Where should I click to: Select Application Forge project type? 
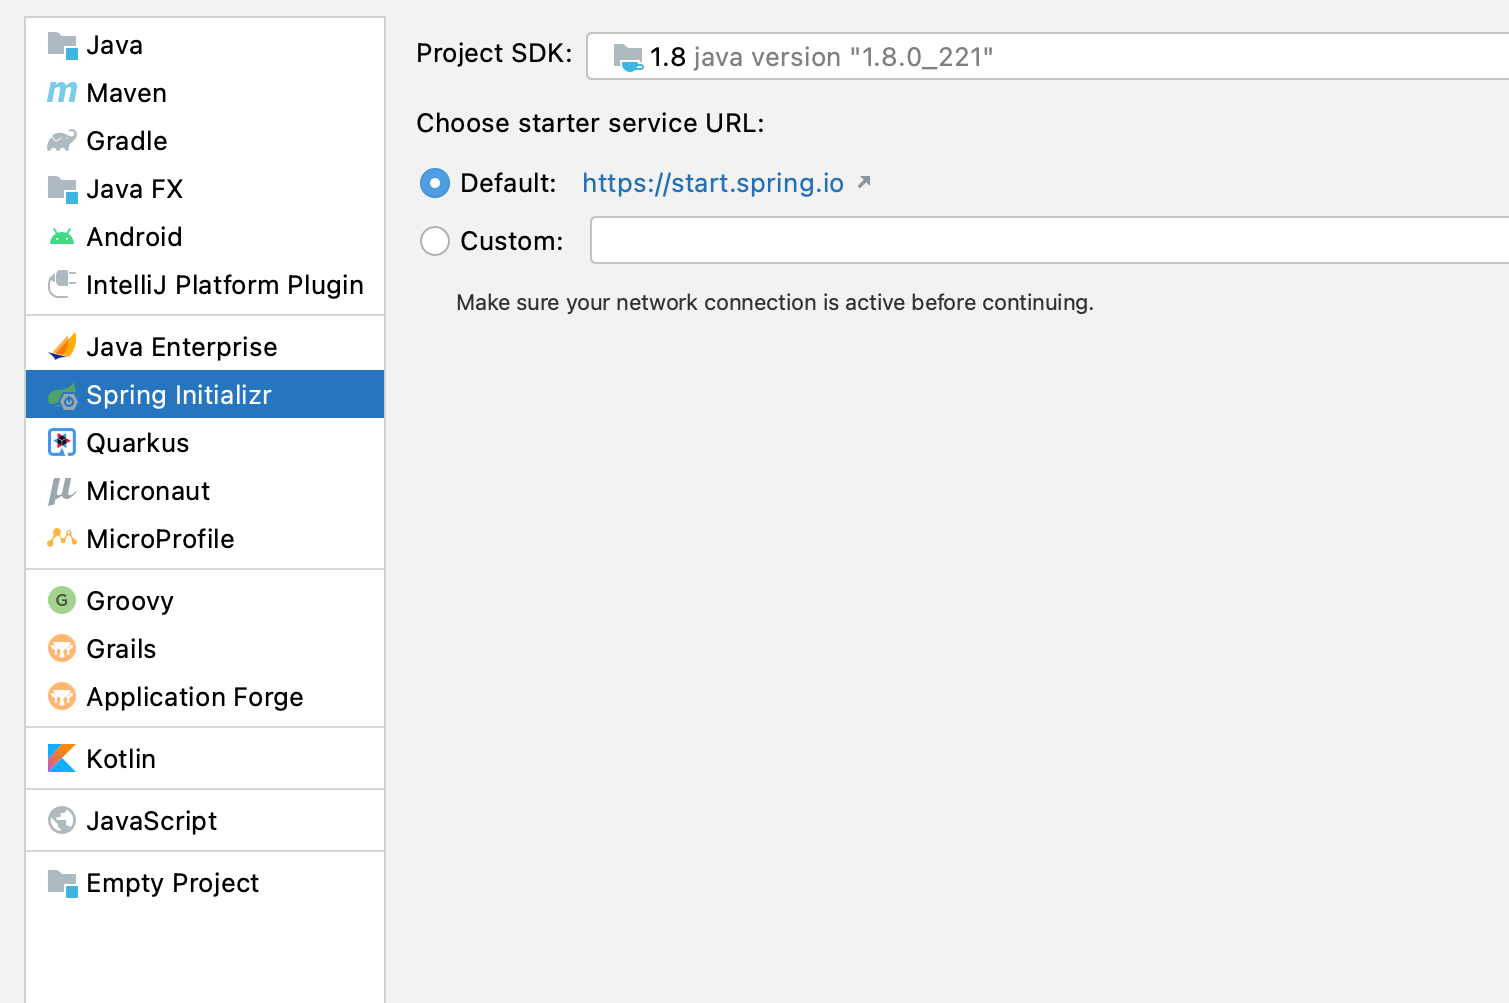coord(205,697)
